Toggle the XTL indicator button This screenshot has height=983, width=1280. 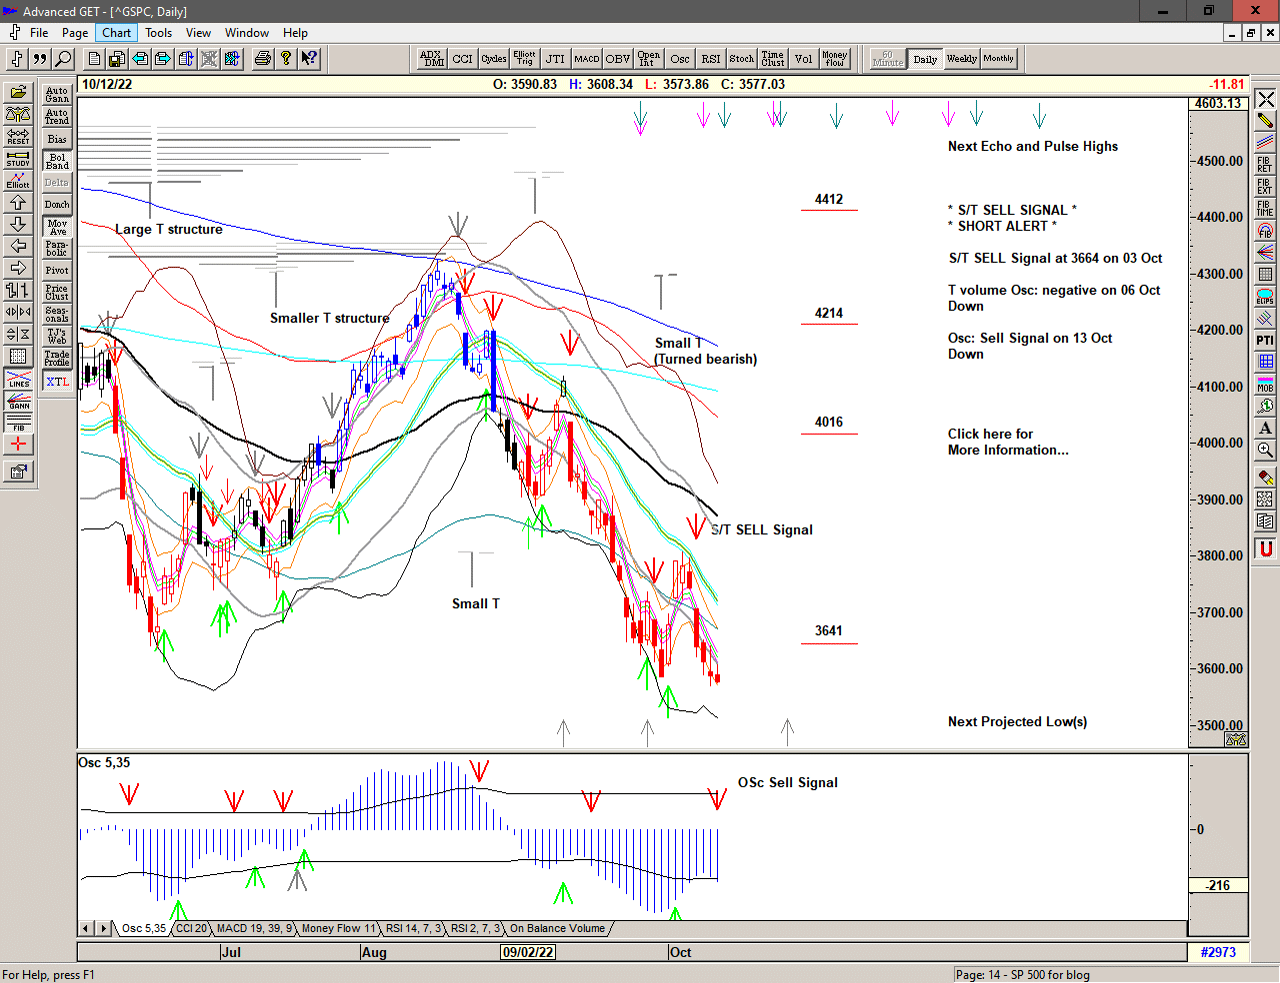(57, 382)
